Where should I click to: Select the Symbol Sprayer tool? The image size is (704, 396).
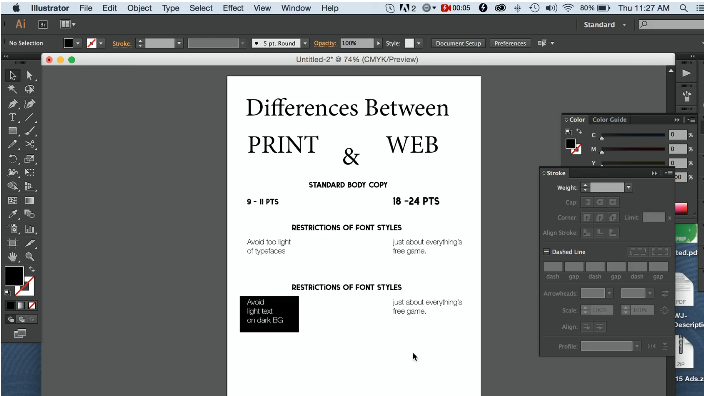point(13,229)
